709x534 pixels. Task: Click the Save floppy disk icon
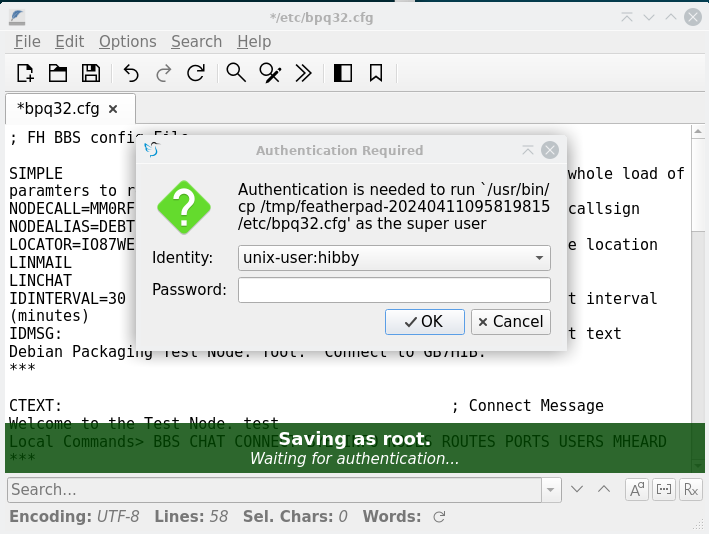coord(90,72)
